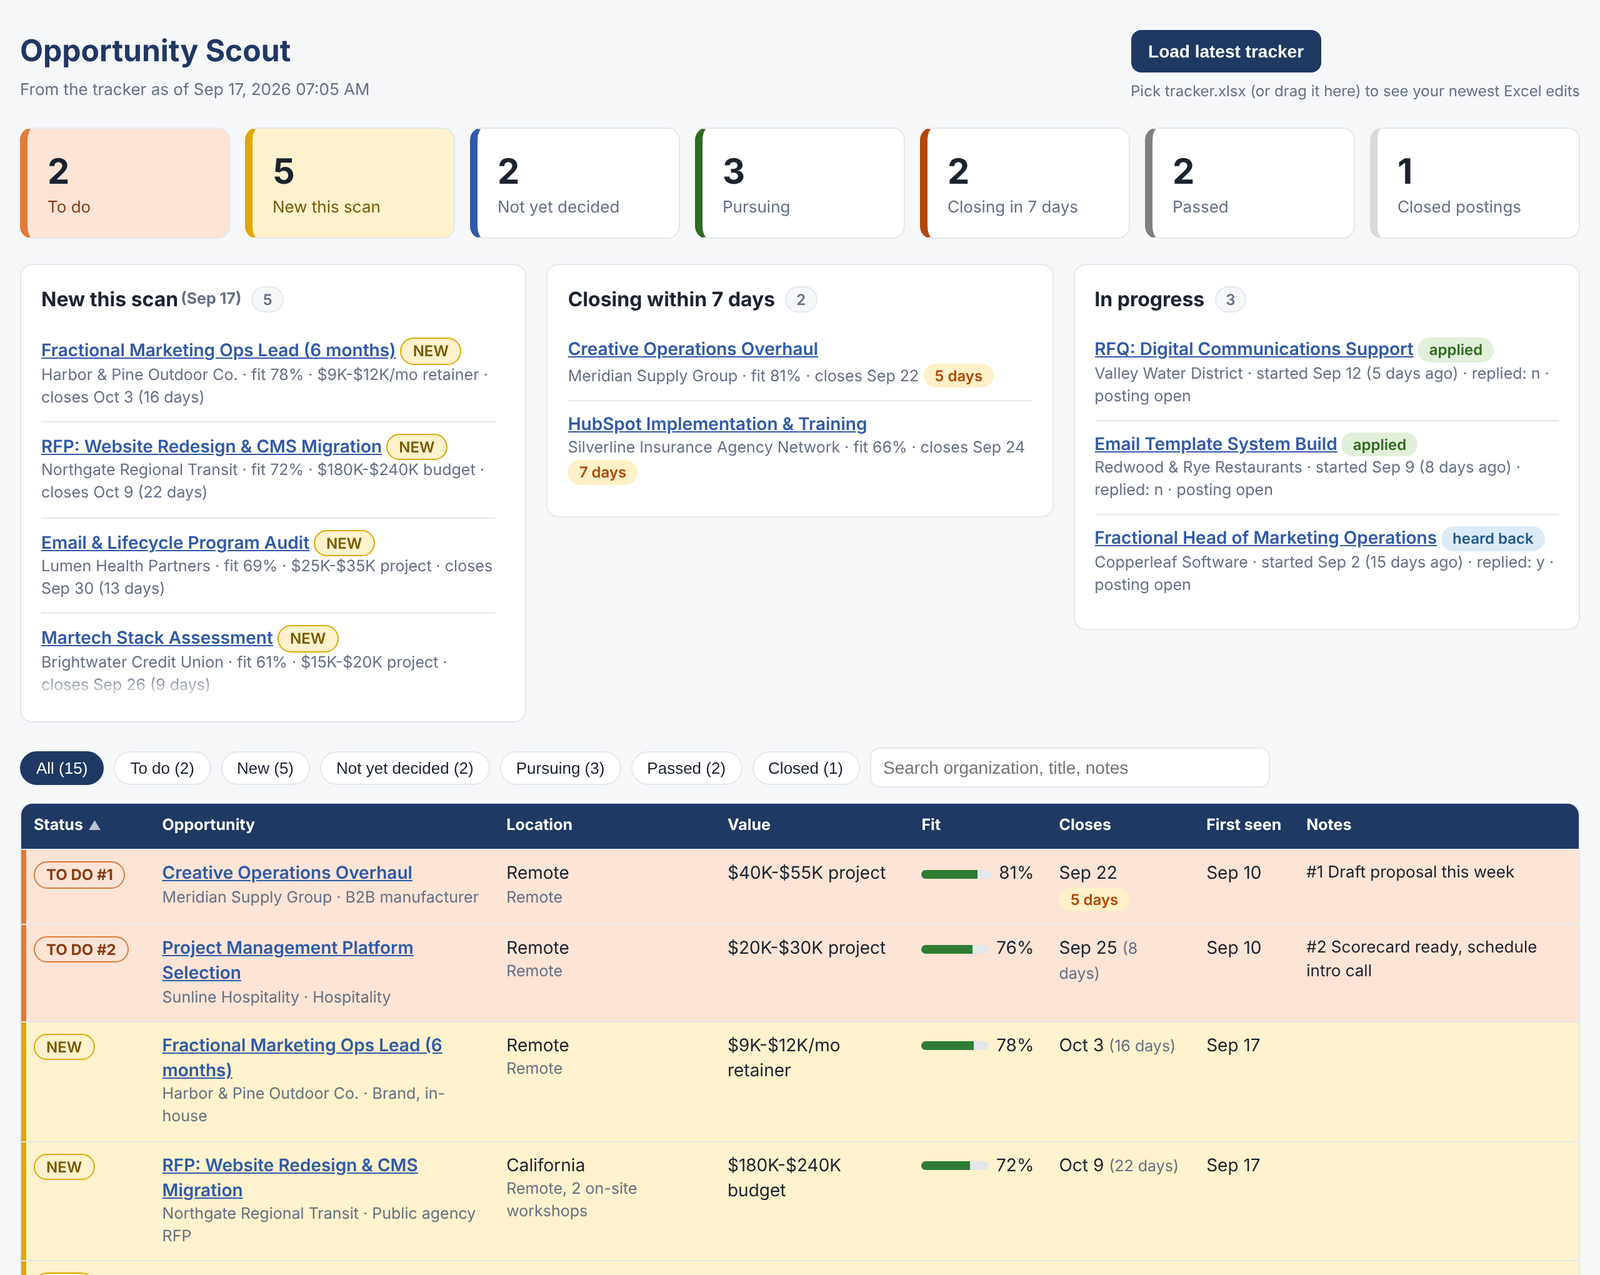Open Email & Lifecycle Program Audit link
1600x1275 pixels.
[175, 542]
